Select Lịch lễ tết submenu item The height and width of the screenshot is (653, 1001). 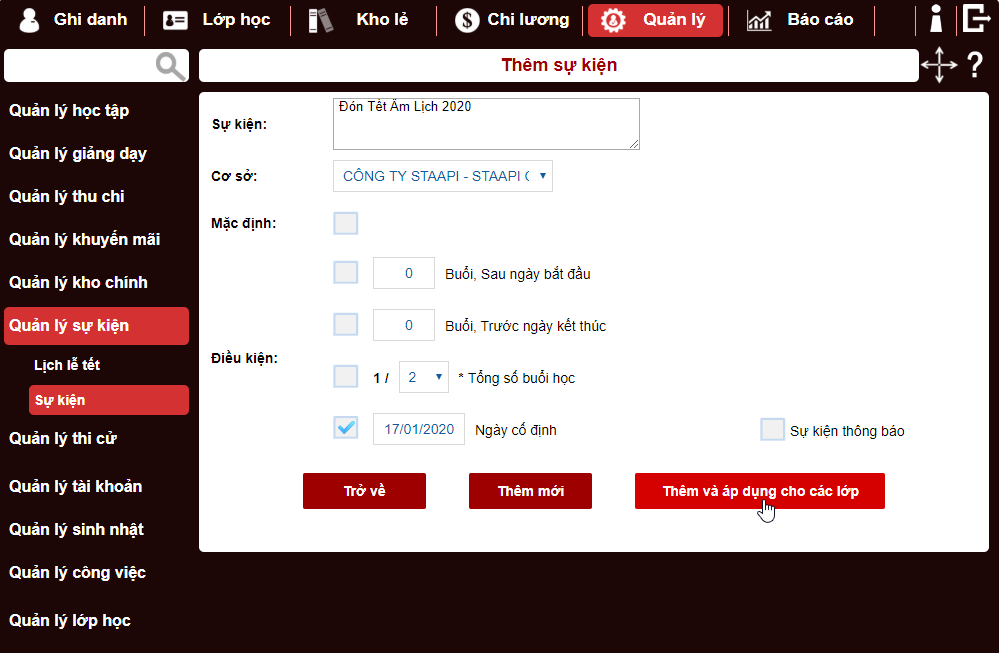pos(67,365)
